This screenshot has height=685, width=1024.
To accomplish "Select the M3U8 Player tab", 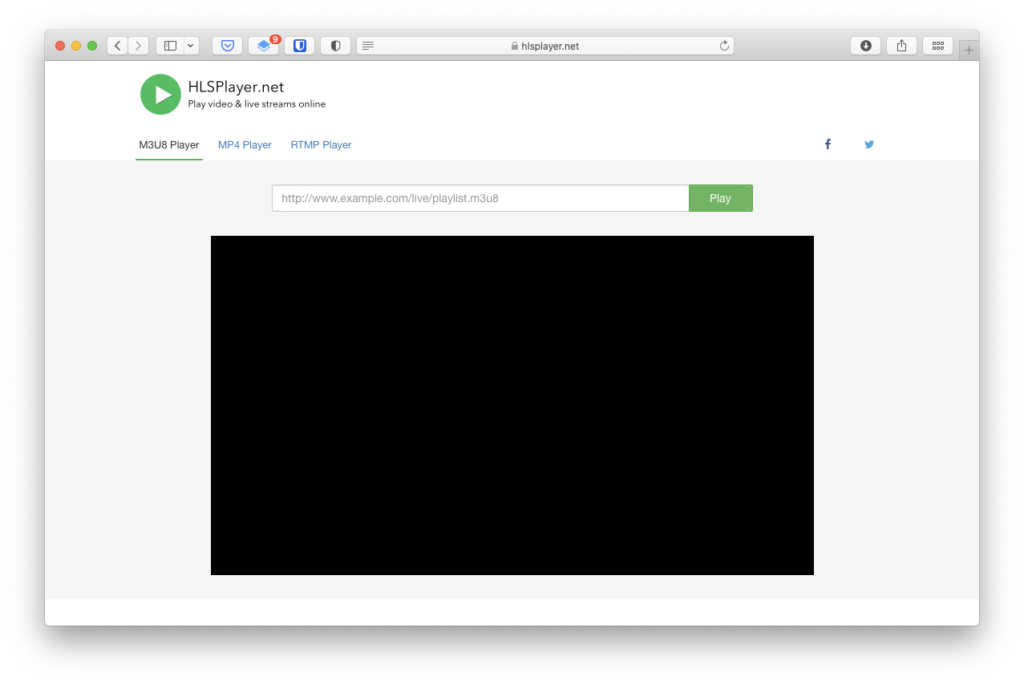I will (168, 145).
